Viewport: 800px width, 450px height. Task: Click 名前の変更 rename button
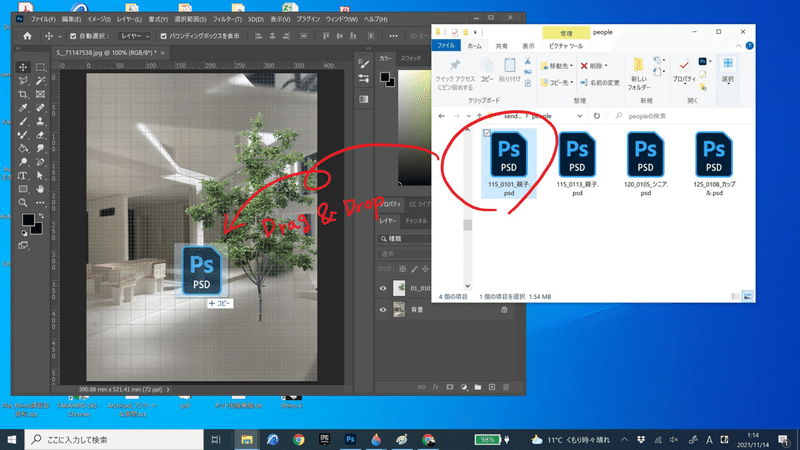pos(600,82)
